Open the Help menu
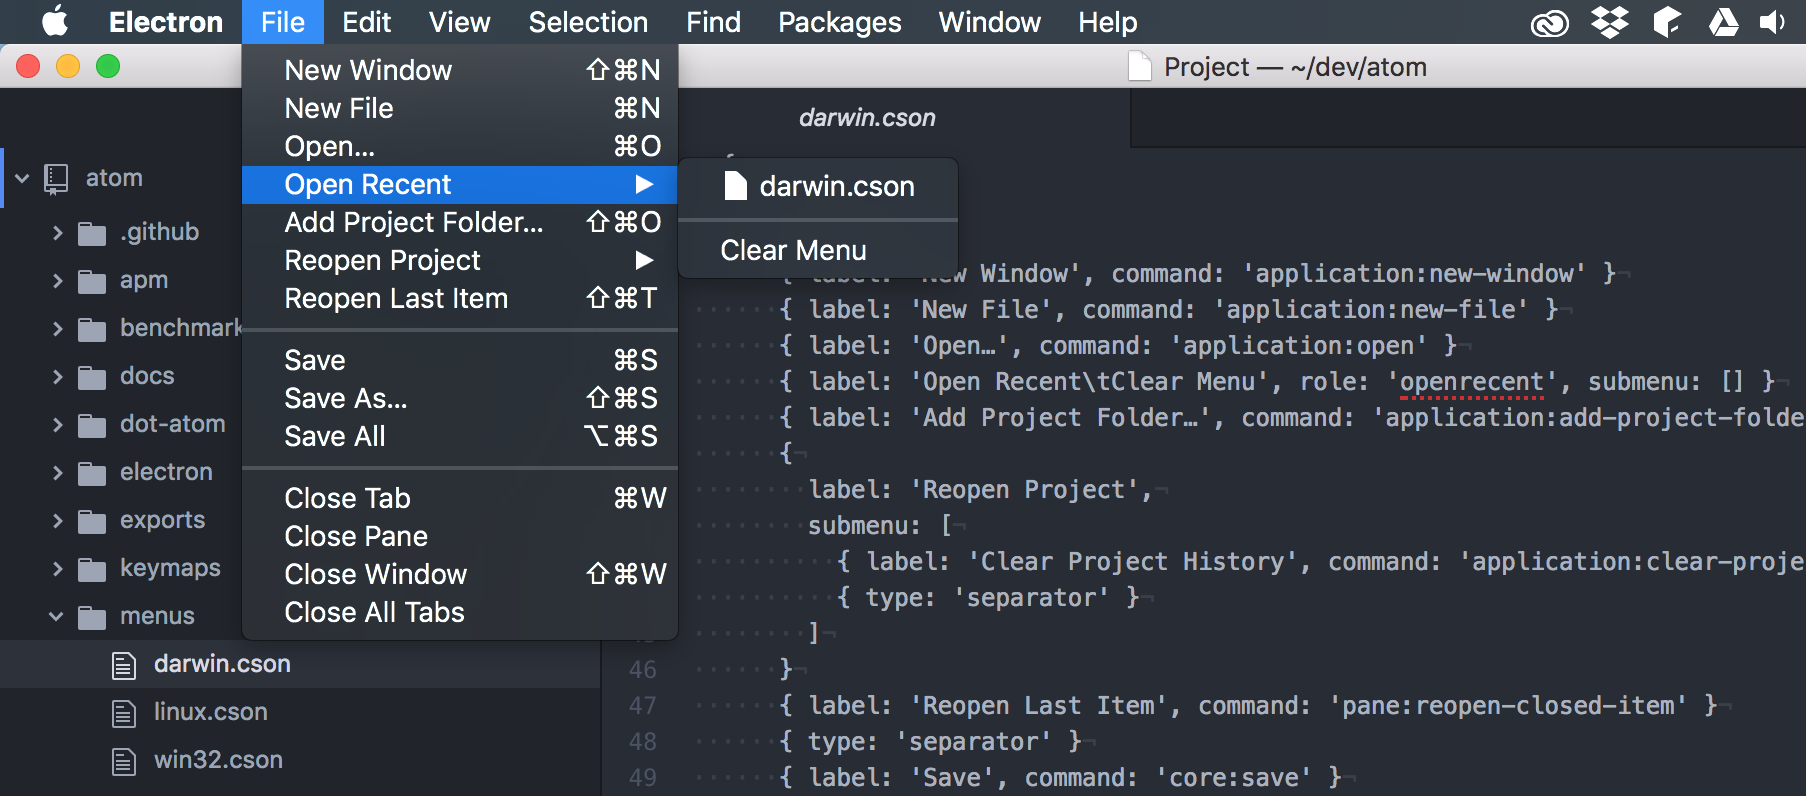The height and width of the screenshot is (796, 1806). click(x=1107, y=22)
